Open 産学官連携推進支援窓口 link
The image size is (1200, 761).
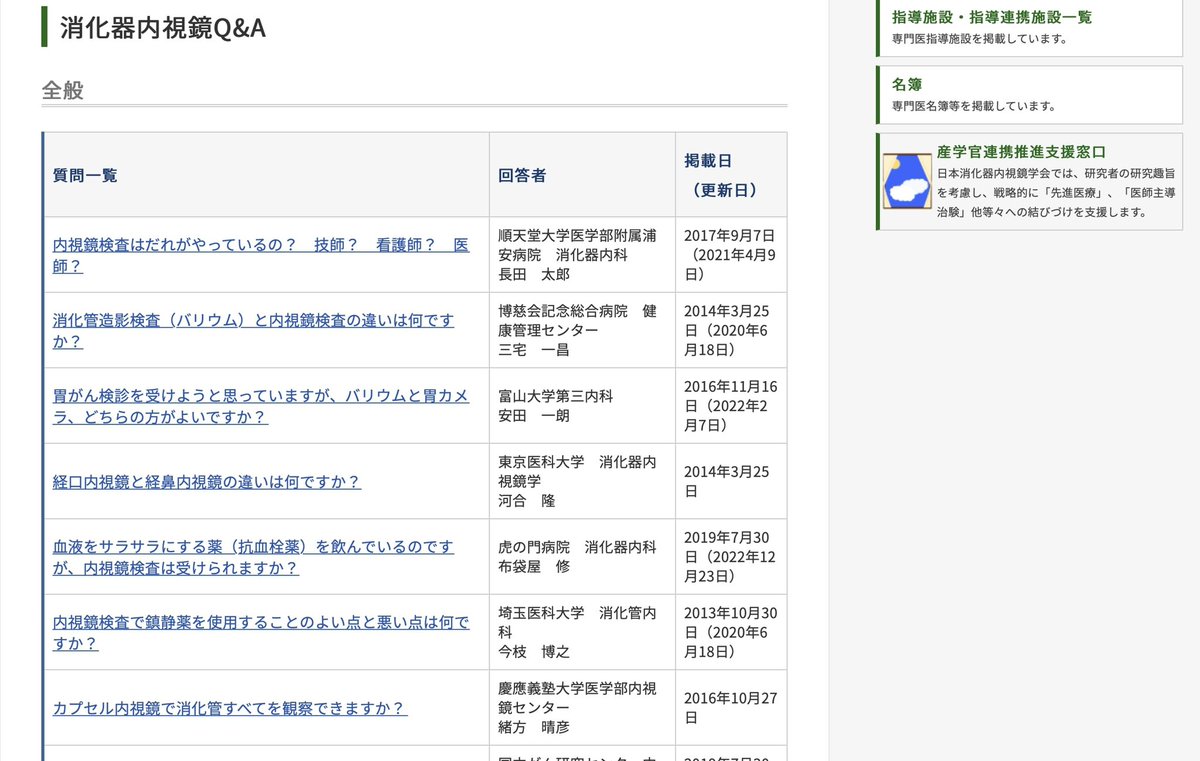1022,152
